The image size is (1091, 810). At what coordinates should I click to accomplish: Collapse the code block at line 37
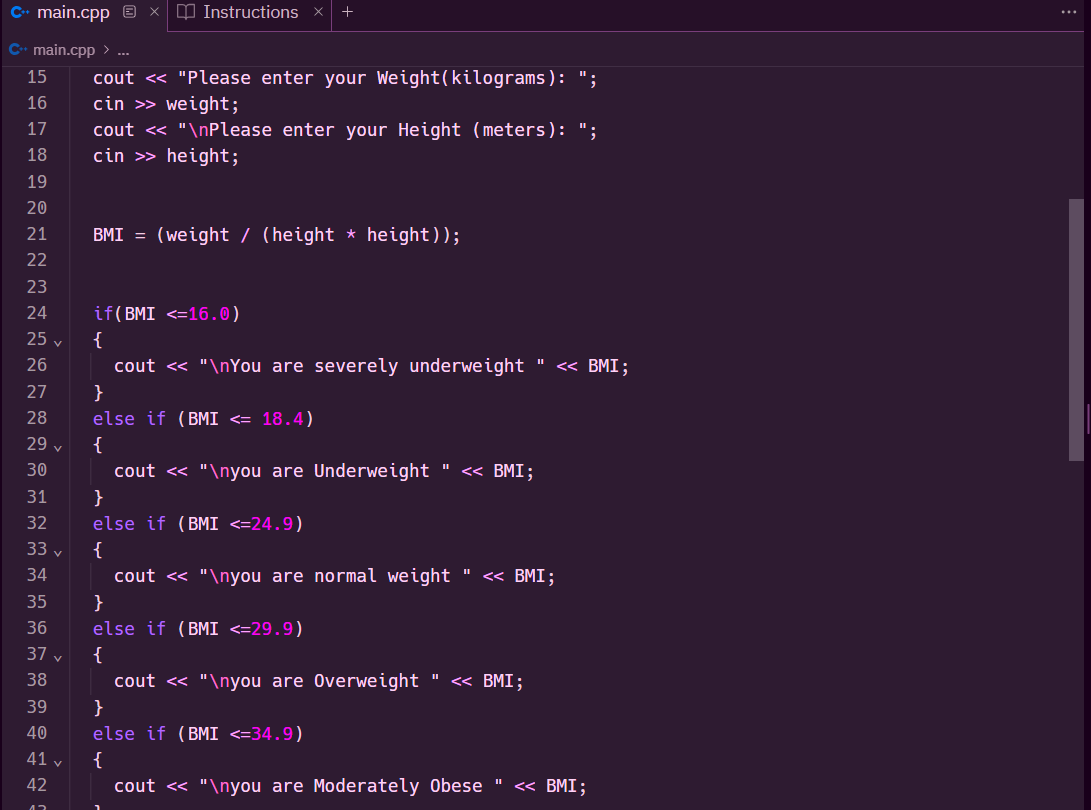click(x=58, y=658)
